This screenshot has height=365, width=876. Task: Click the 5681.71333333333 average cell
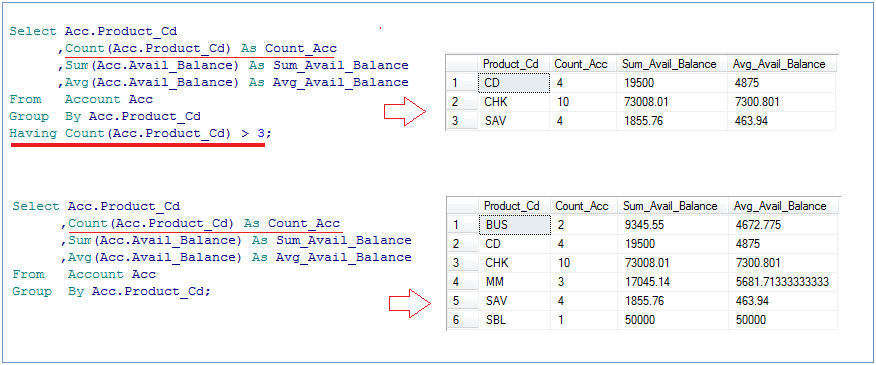(784, 282)
